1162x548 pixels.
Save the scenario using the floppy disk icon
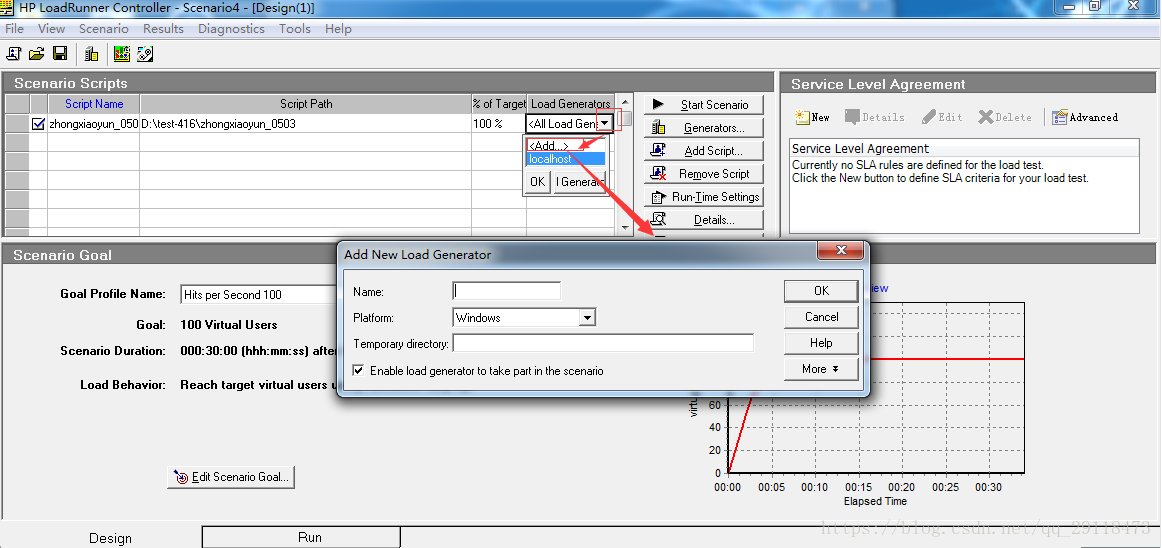point(60,53)
